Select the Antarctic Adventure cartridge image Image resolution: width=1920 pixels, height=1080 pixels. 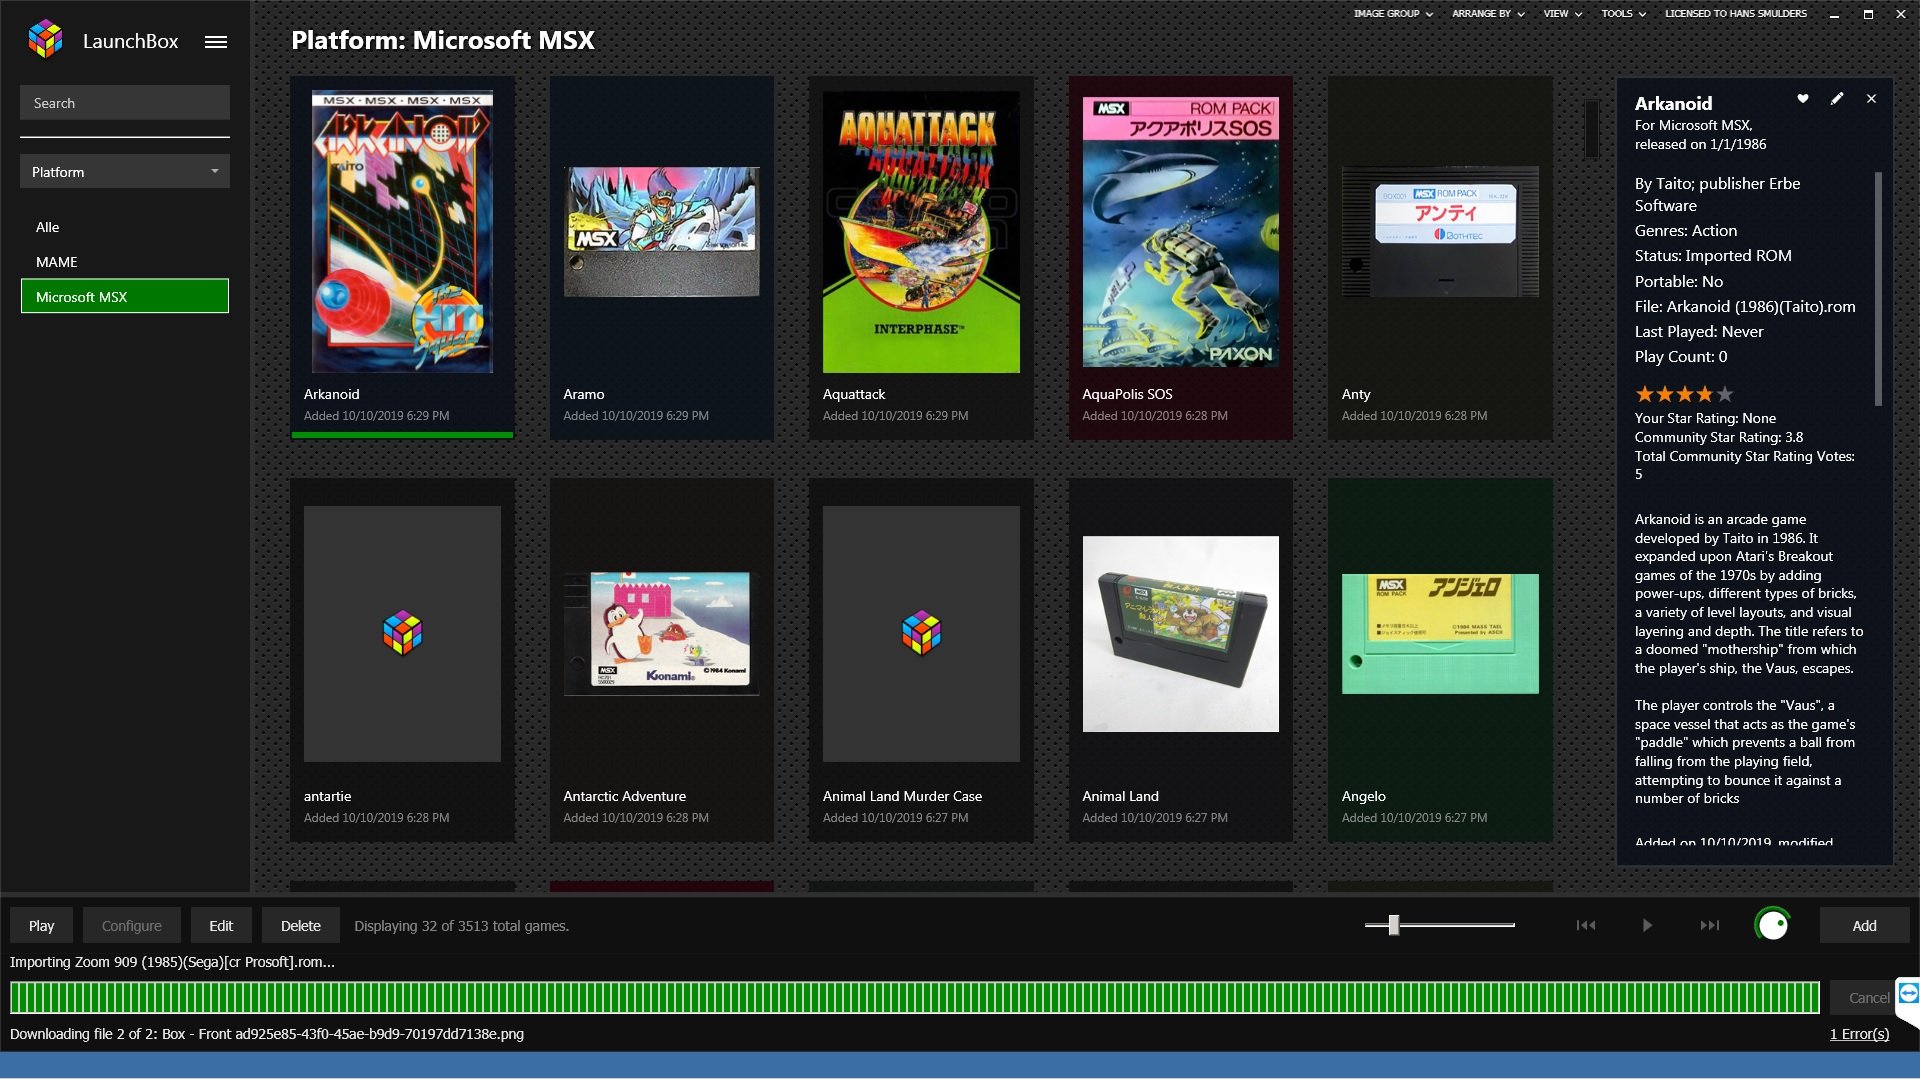661,634
